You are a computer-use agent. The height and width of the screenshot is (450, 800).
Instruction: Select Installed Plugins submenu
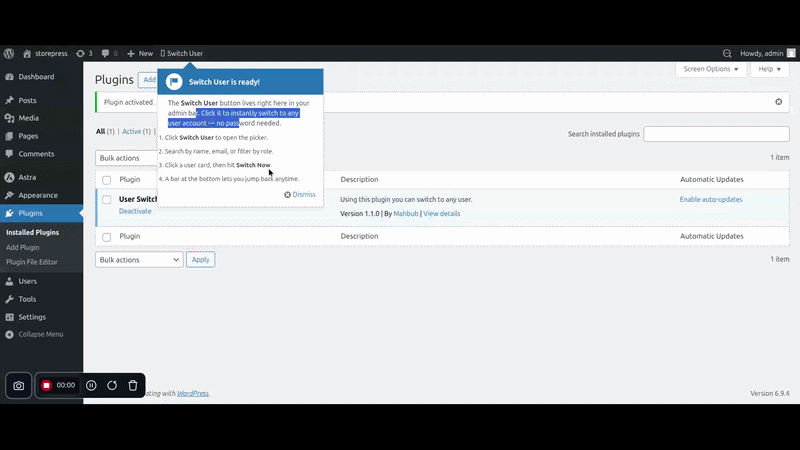click(x=33, y=232)
